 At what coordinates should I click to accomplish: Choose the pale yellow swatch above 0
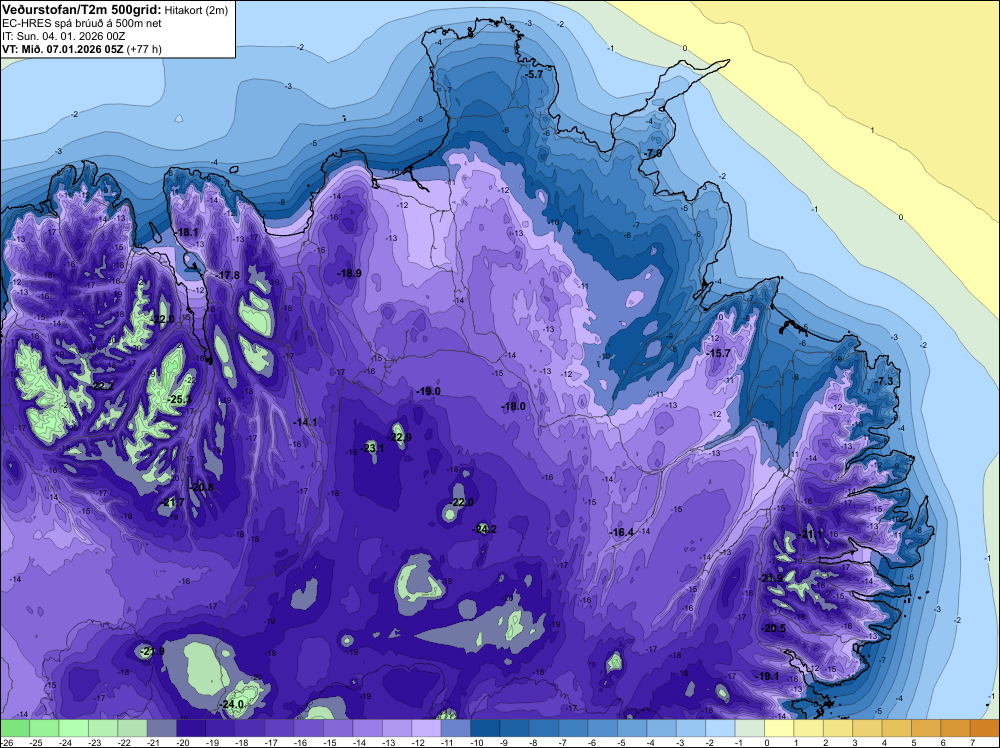(x=779, y=728)
